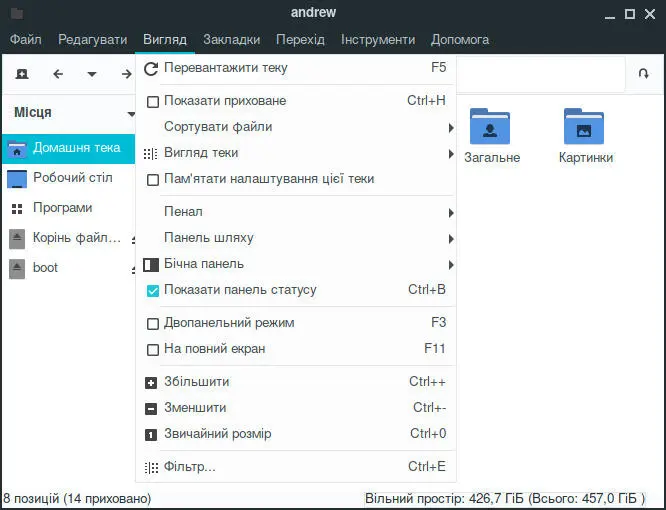Select the boot volume label
Image resolution: width=666 pixels, height=510 pixels.
[x=45, y=268]
